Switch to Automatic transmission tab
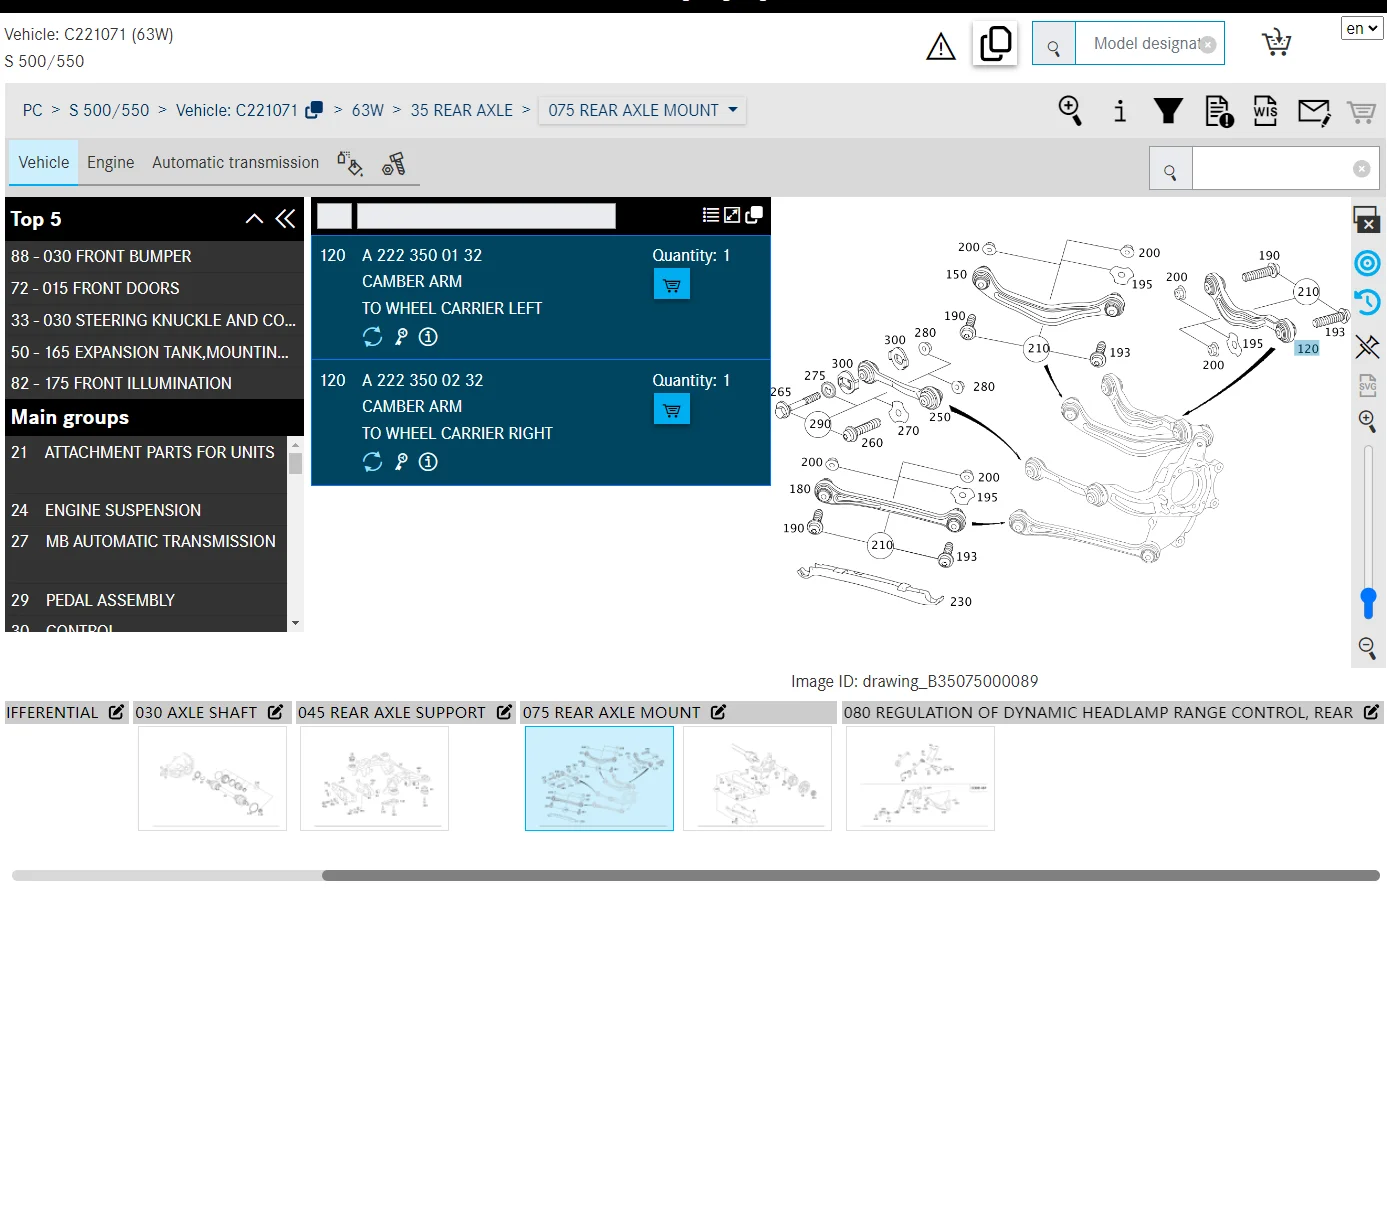The height and width of the screenshot is (1217, 1387). pyautogui.click(x=236, y=162)
